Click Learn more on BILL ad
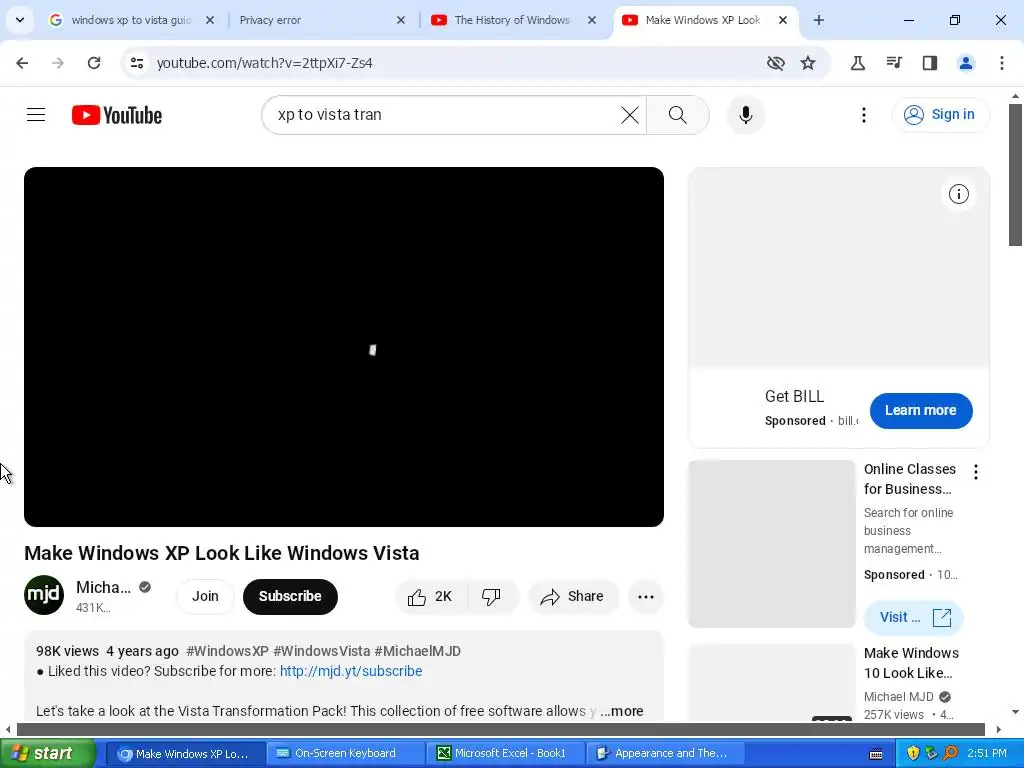 [x=920, y=411]
